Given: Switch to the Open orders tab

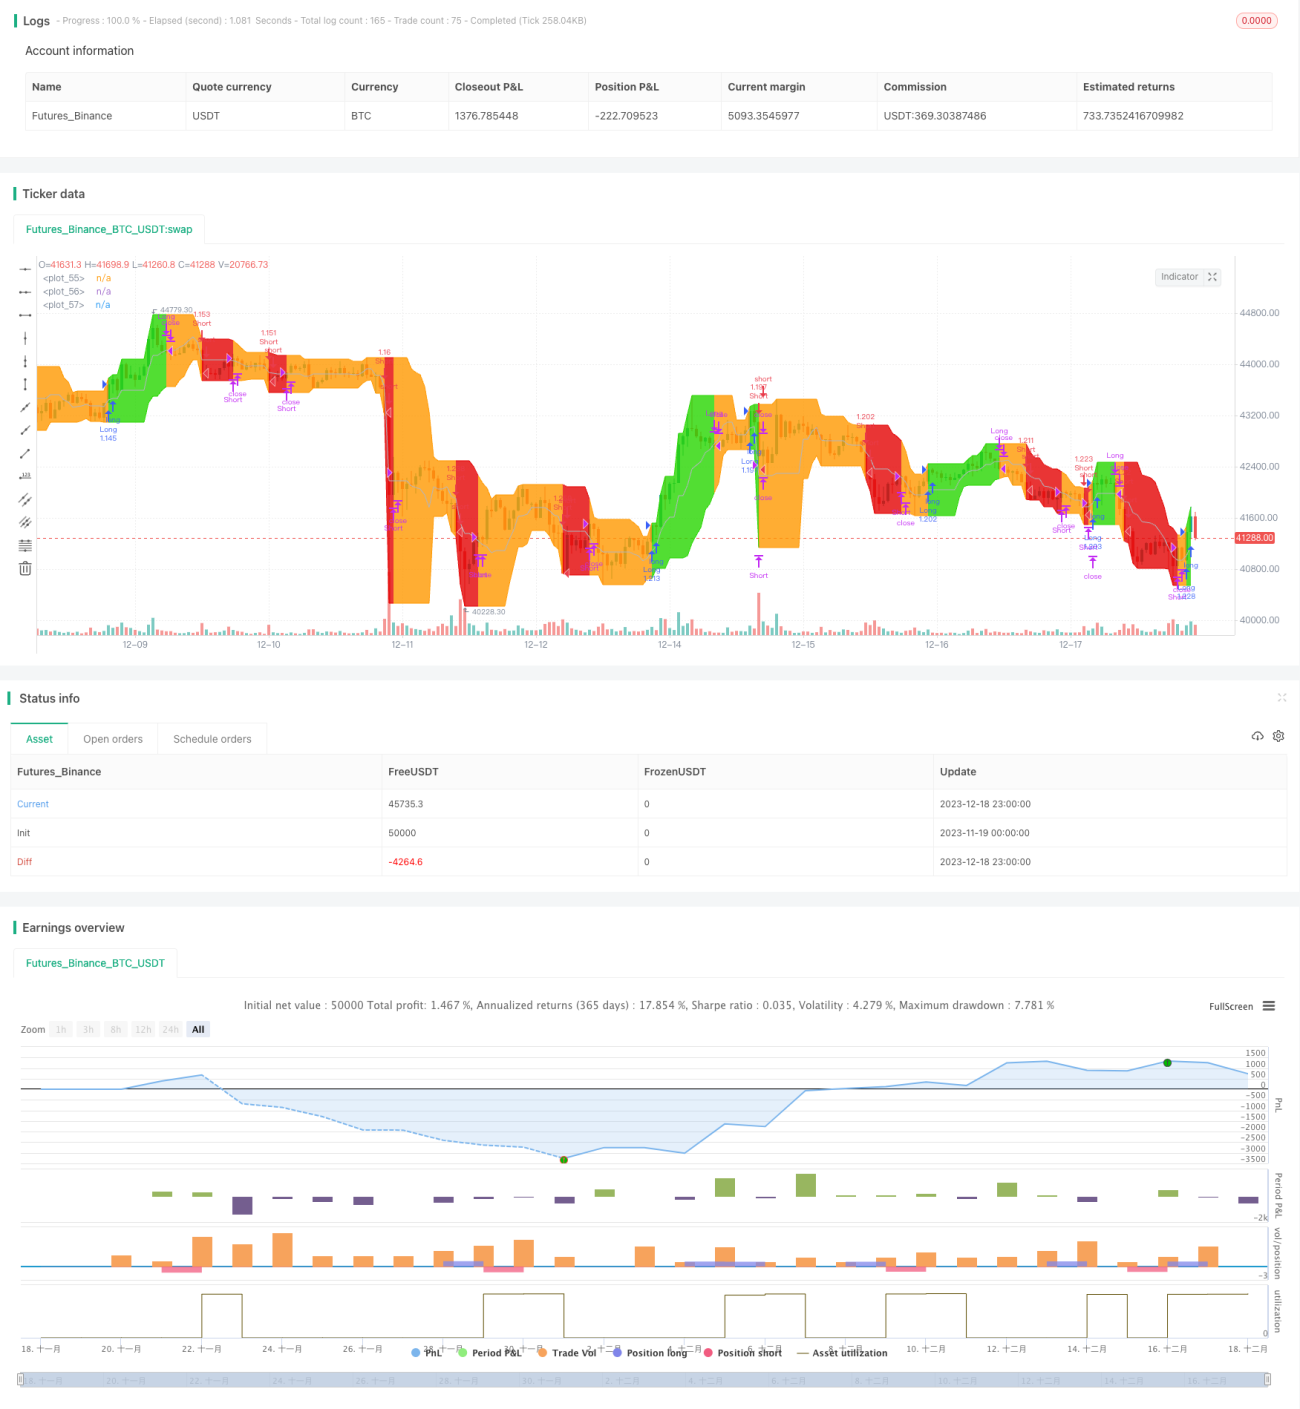Looking at the screenshot, I should pyautogui.click(x=113, y=739).
